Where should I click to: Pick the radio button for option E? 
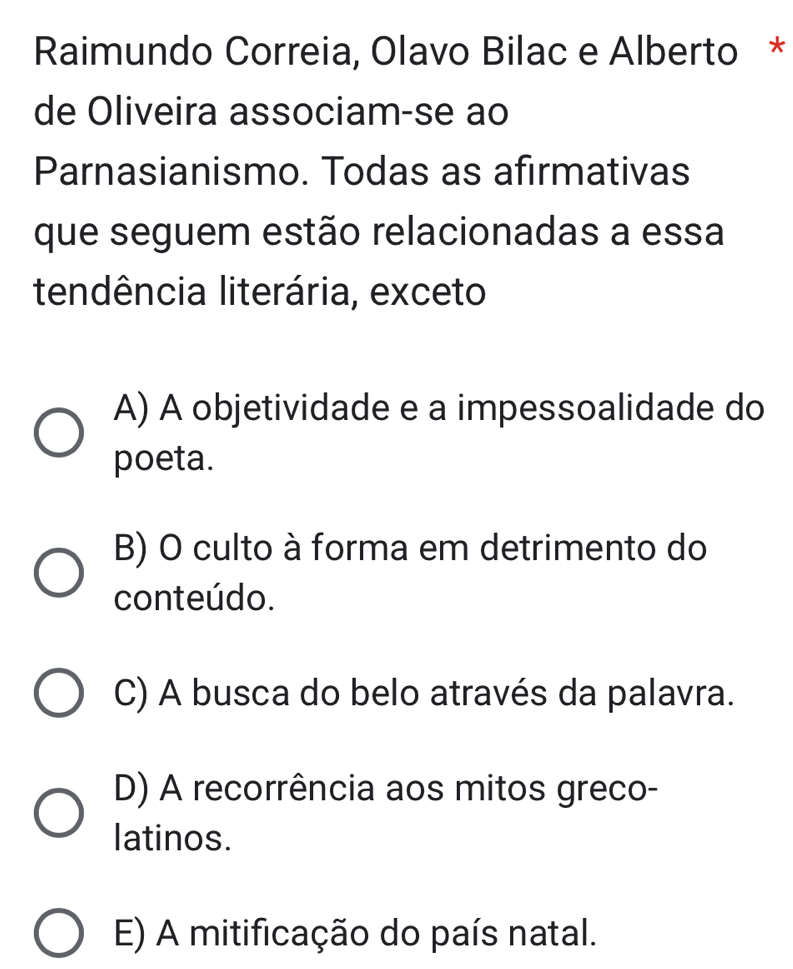coord(59,932)
